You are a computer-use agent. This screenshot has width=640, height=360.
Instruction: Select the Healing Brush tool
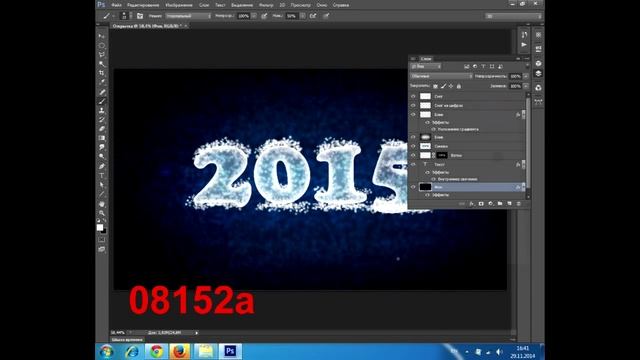(102, 92)
